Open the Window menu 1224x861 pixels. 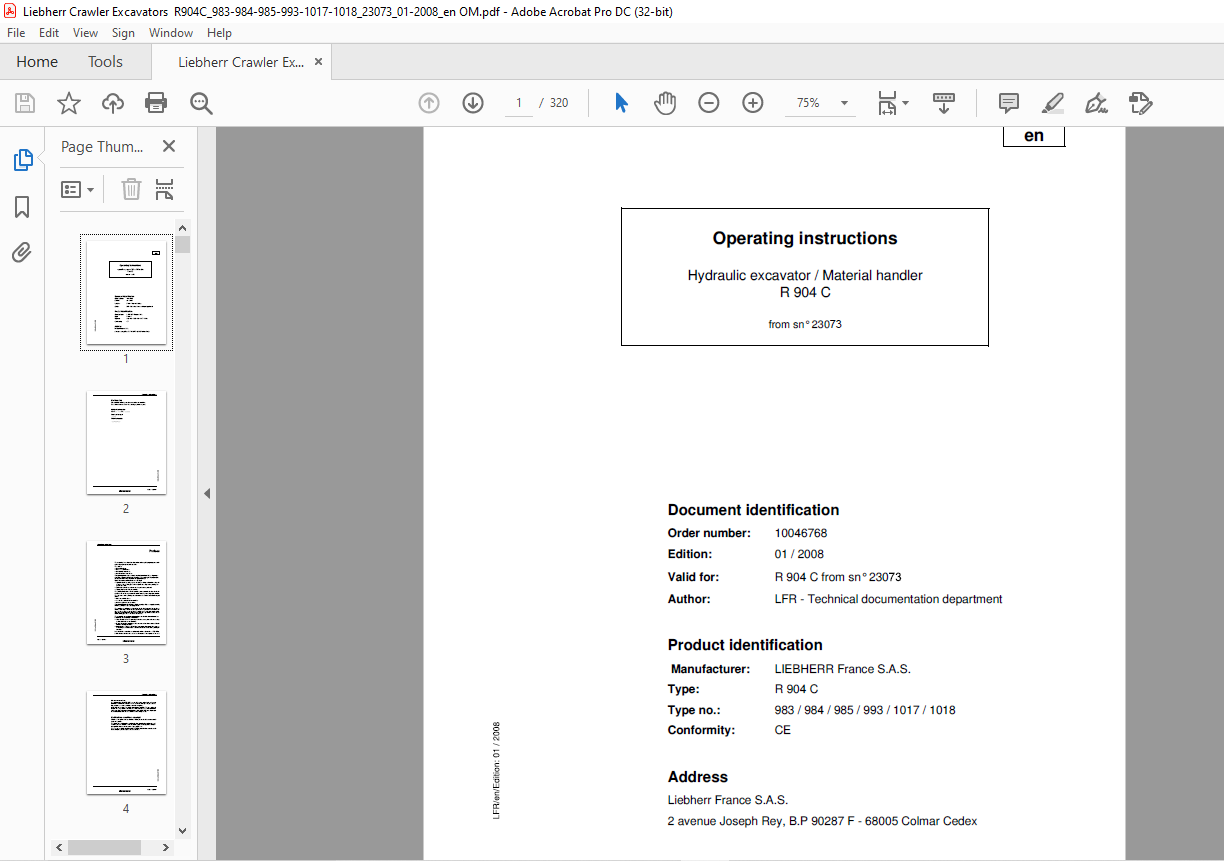pyautogui.click(x=171, y=33)
